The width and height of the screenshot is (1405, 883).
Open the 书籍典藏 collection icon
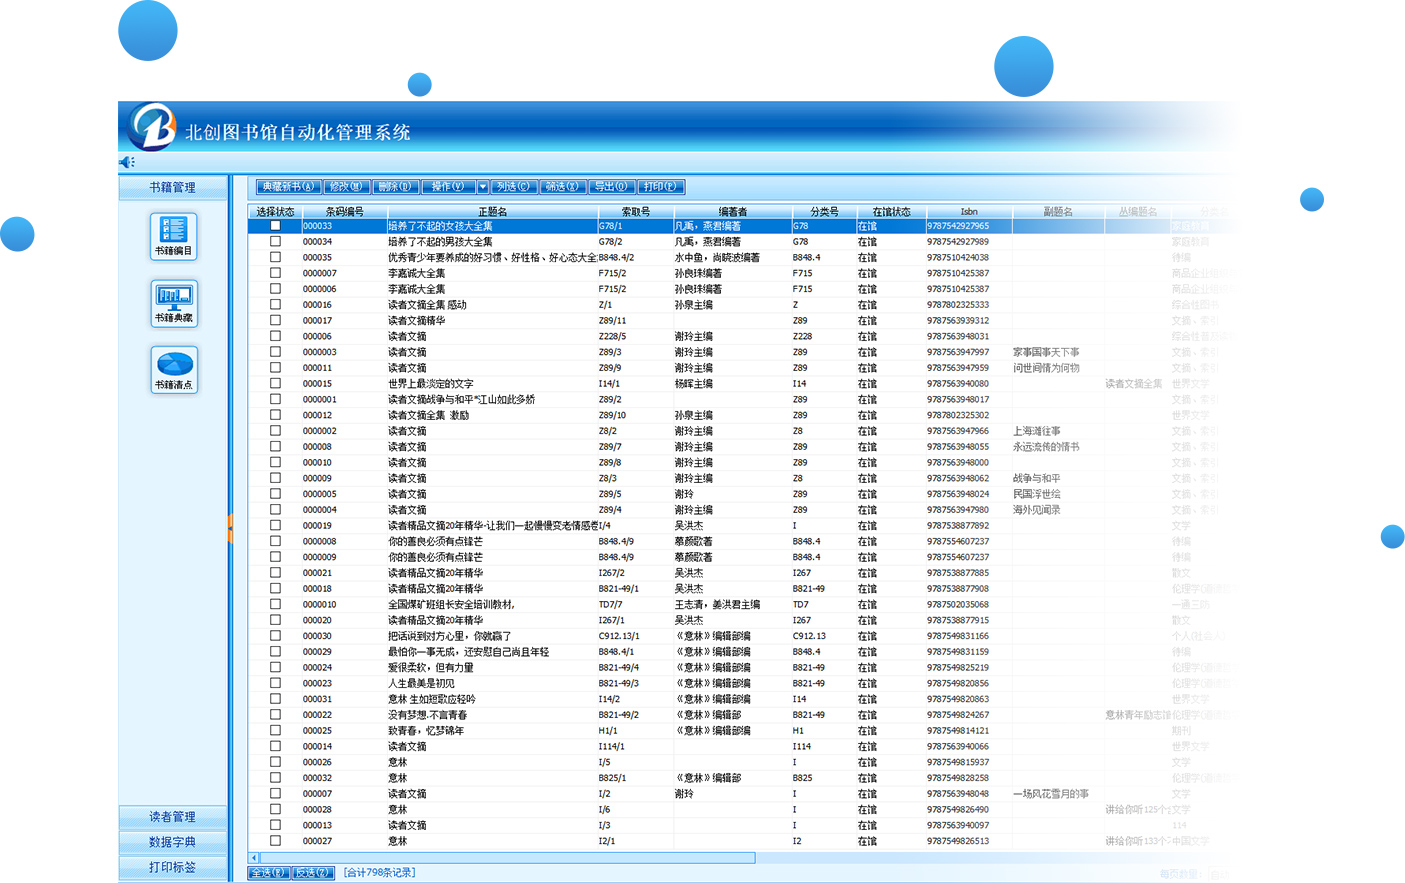tap(173, 303)
